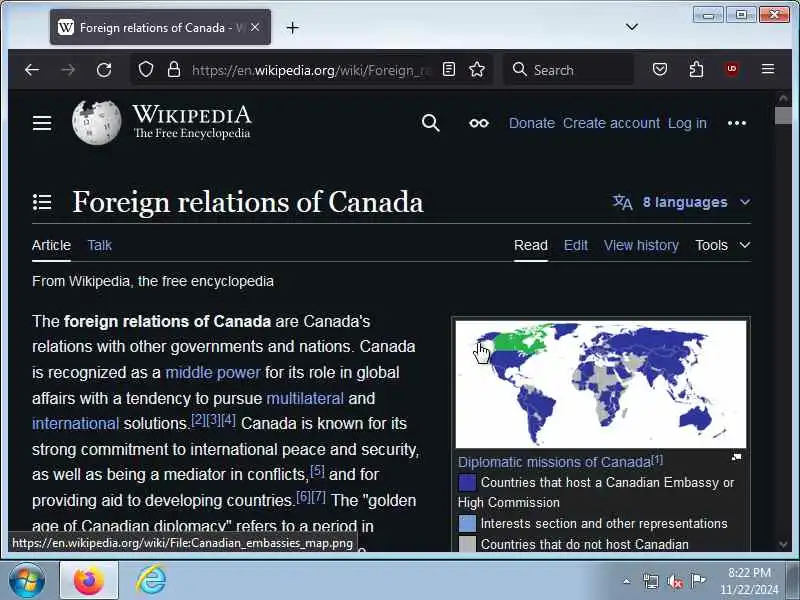Show hidden system tray icons arrow
This screenshot has width=800, height=600.
[626, 581]
